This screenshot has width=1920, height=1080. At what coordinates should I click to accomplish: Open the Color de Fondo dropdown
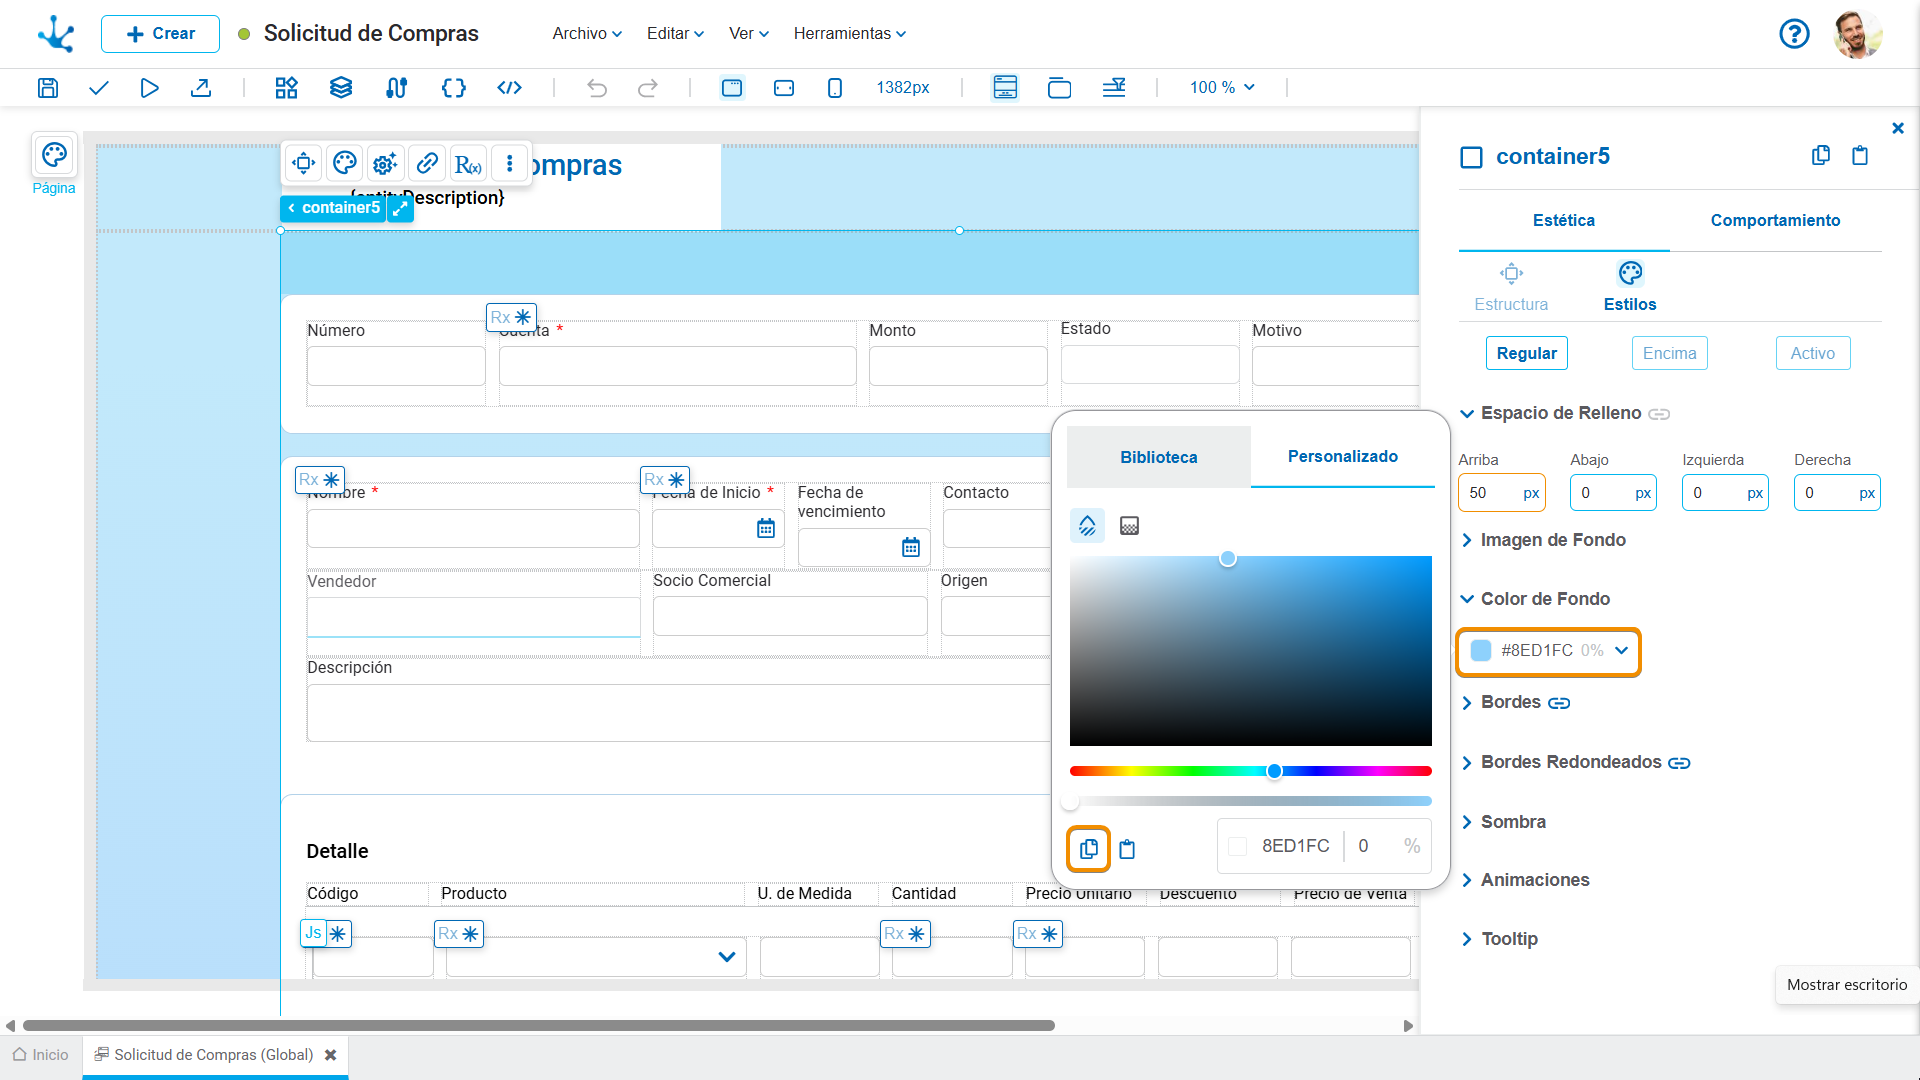pyautogui.click(x=1621, y=651)
